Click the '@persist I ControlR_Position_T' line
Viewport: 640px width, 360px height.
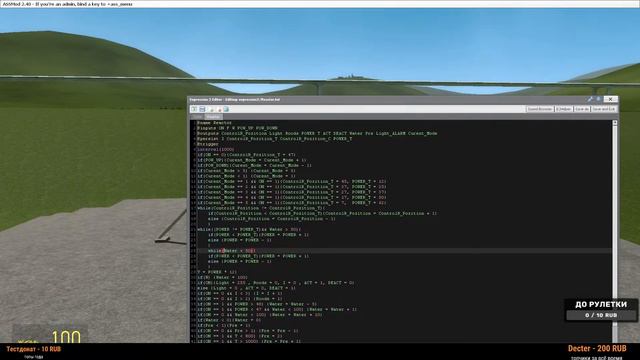[x=274, y=139]
